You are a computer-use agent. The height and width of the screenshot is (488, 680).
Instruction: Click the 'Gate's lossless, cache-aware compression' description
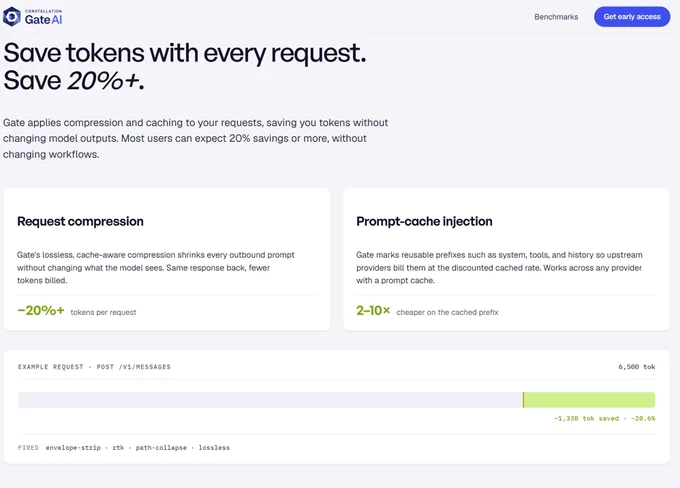[156, 268]
